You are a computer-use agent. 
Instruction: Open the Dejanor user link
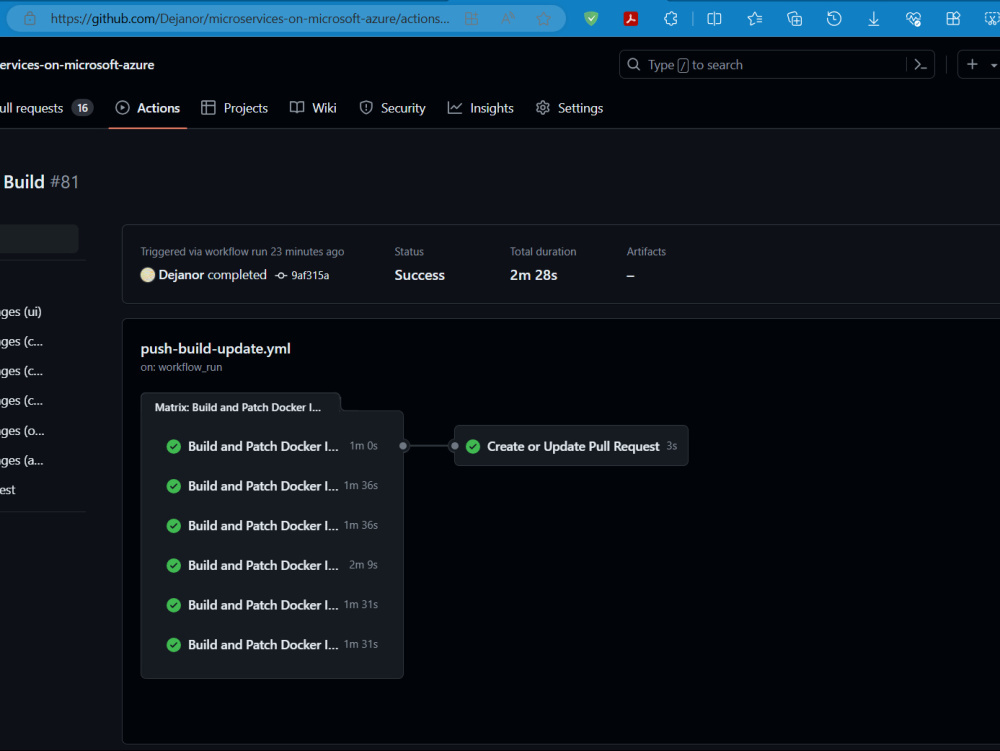181,275
